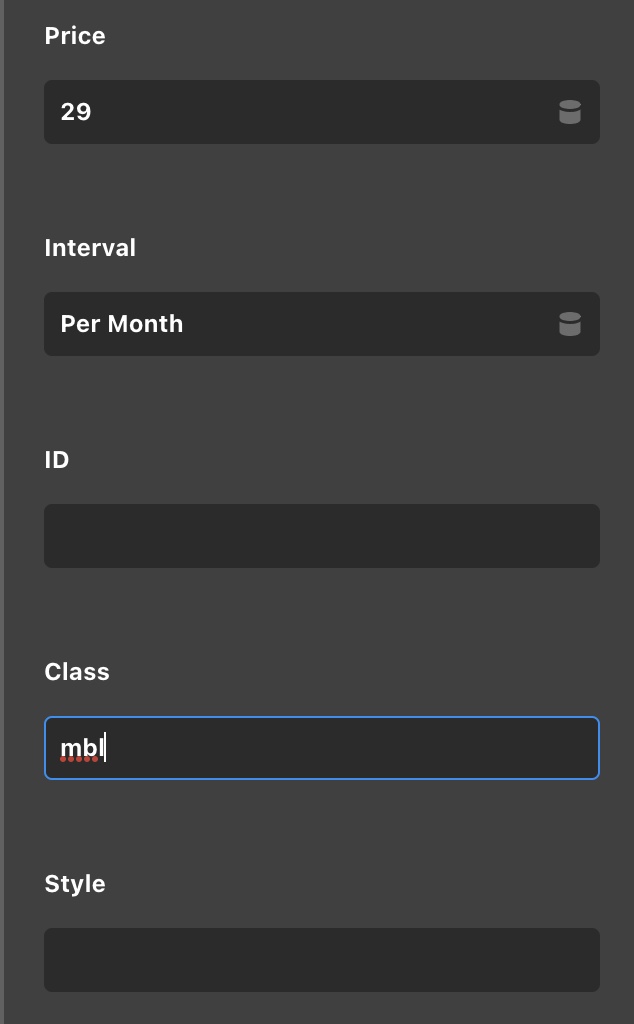Focus the empty ID text box
The width and height of the screenshot is (634, 1024).
(x=322, y=536)
